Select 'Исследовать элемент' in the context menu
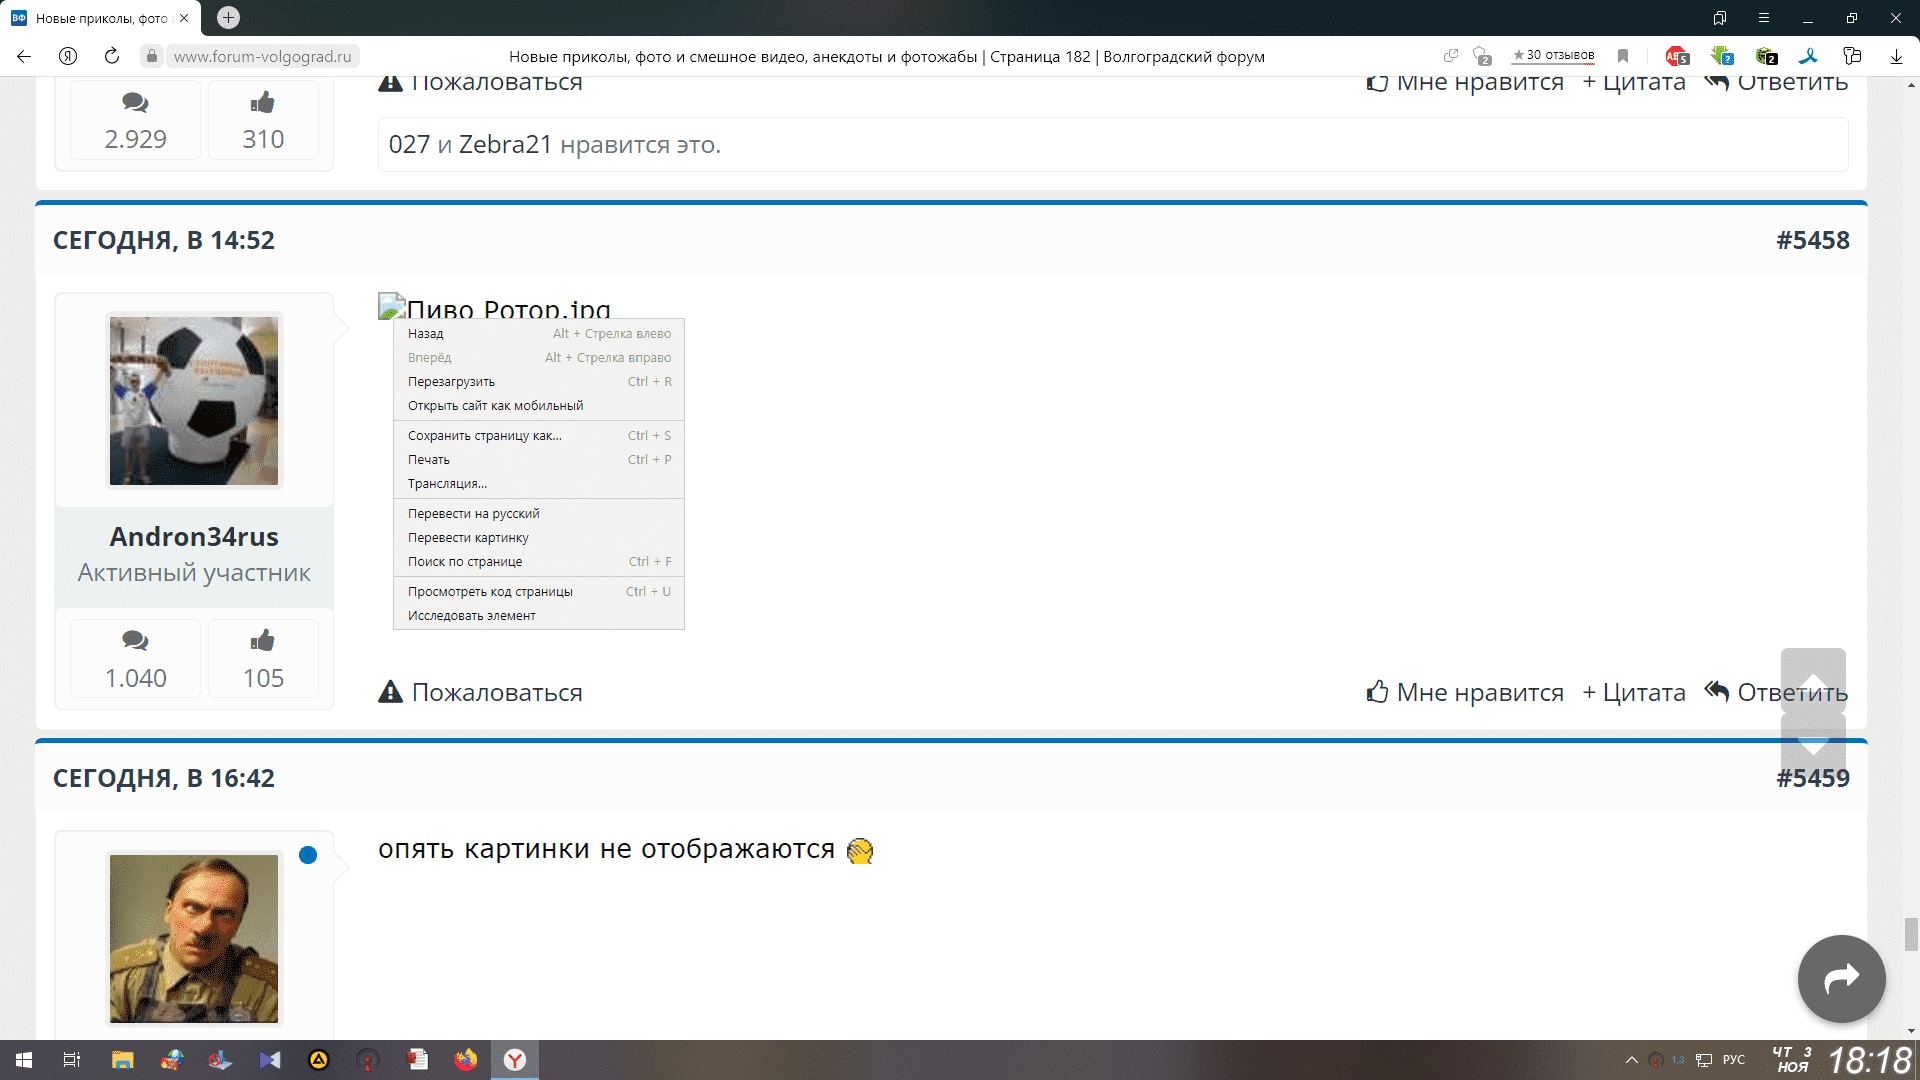 [x=471, y=616]
